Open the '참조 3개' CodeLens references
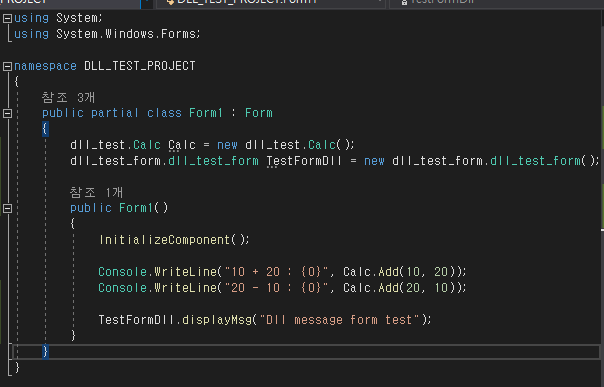 (68, 97)
